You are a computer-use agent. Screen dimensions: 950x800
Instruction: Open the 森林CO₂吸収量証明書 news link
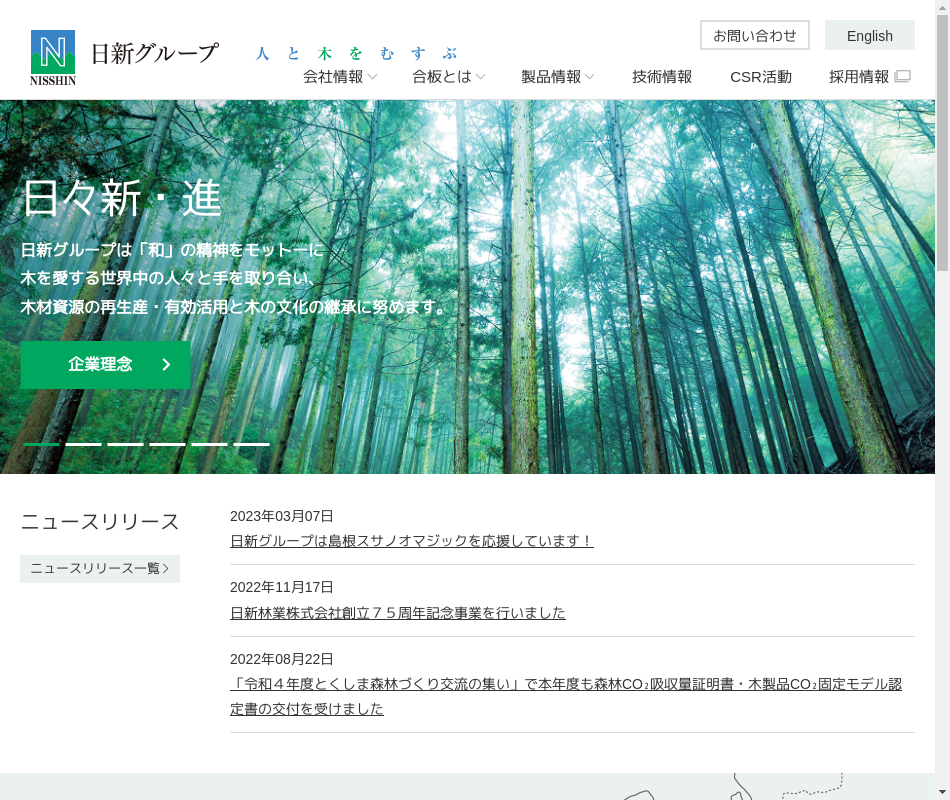click(565, 685)
